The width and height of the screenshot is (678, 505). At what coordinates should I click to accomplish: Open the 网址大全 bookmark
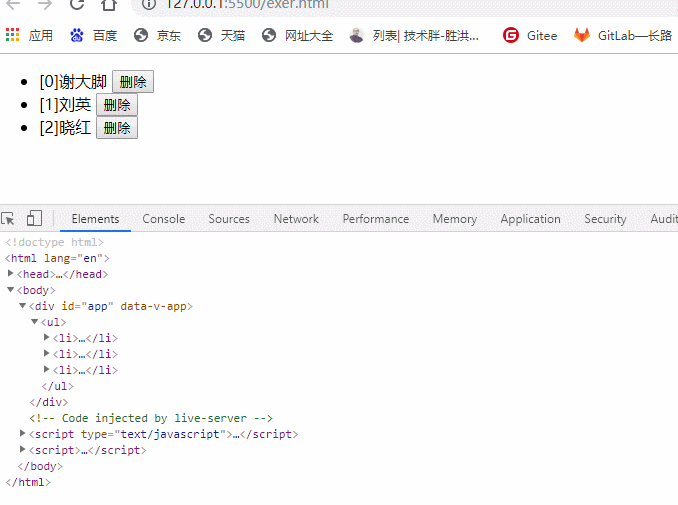(x=297, y=35)
